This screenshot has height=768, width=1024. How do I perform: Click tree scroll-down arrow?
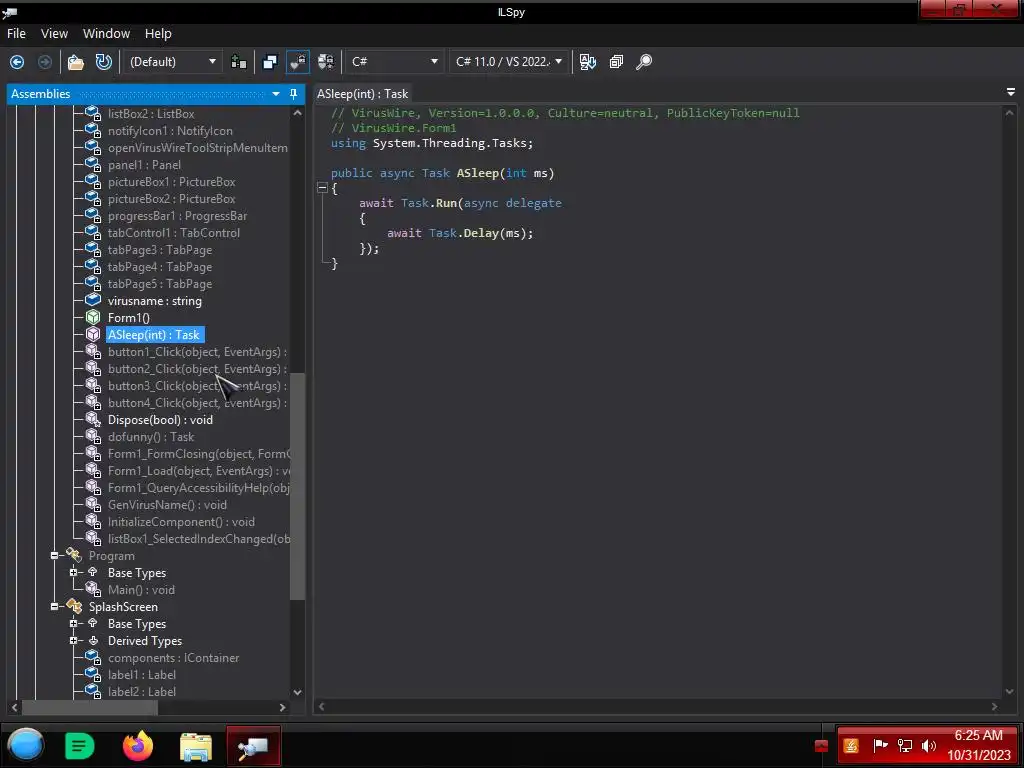coord(297,692)
